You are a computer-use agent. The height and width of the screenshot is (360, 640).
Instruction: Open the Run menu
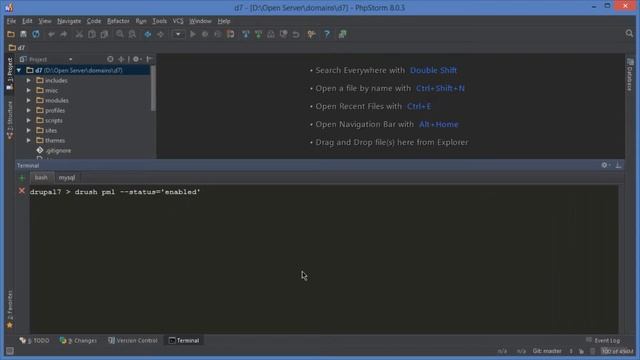[x=141, y=21]
